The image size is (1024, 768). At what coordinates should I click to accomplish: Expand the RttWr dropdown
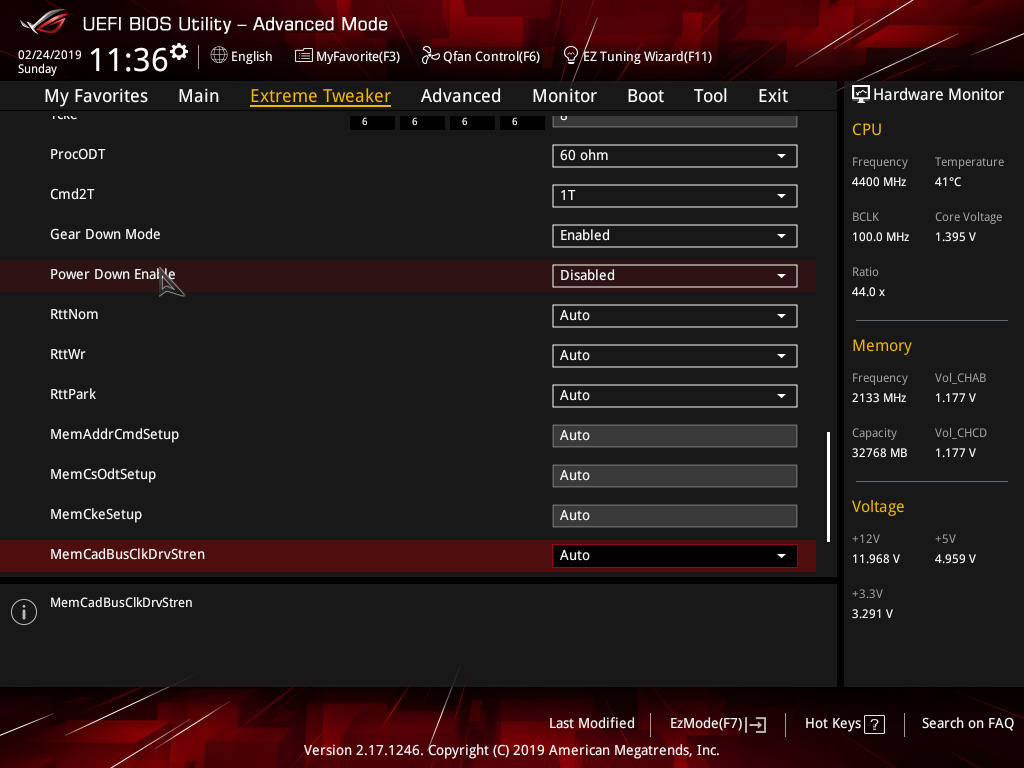point(675,355)
